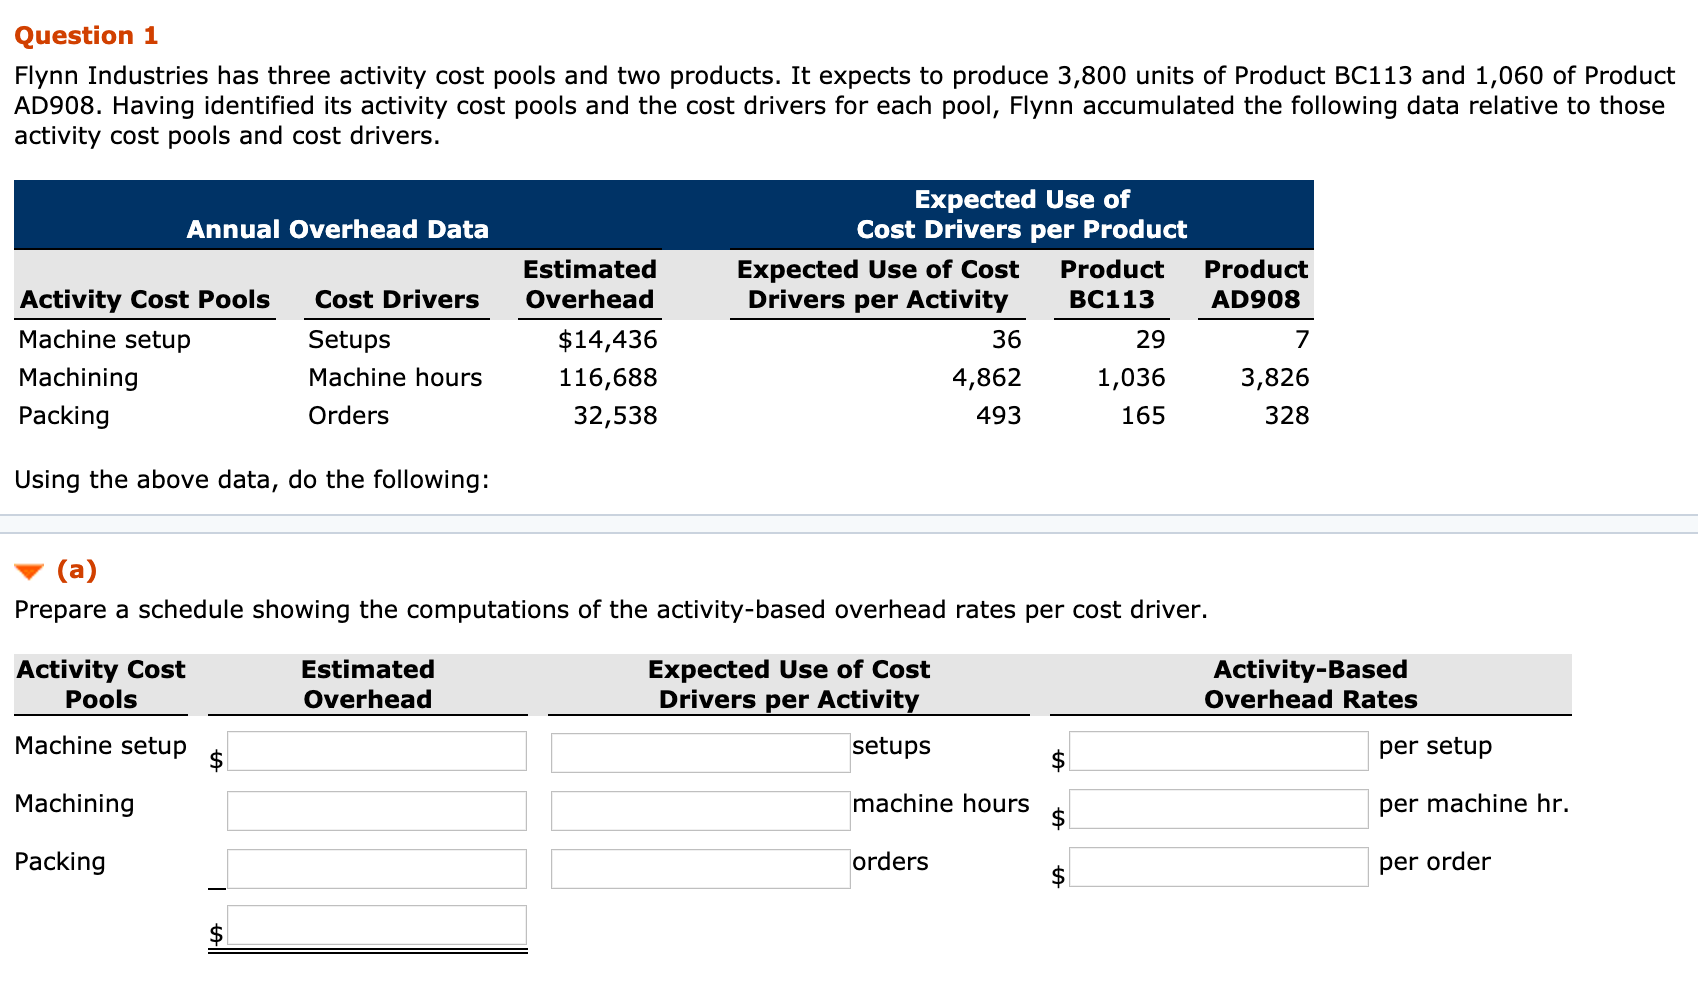Click the 'Product BC113' column header
The width and height of the screenshot is (1698, 994).
[x=1112, y=285]
